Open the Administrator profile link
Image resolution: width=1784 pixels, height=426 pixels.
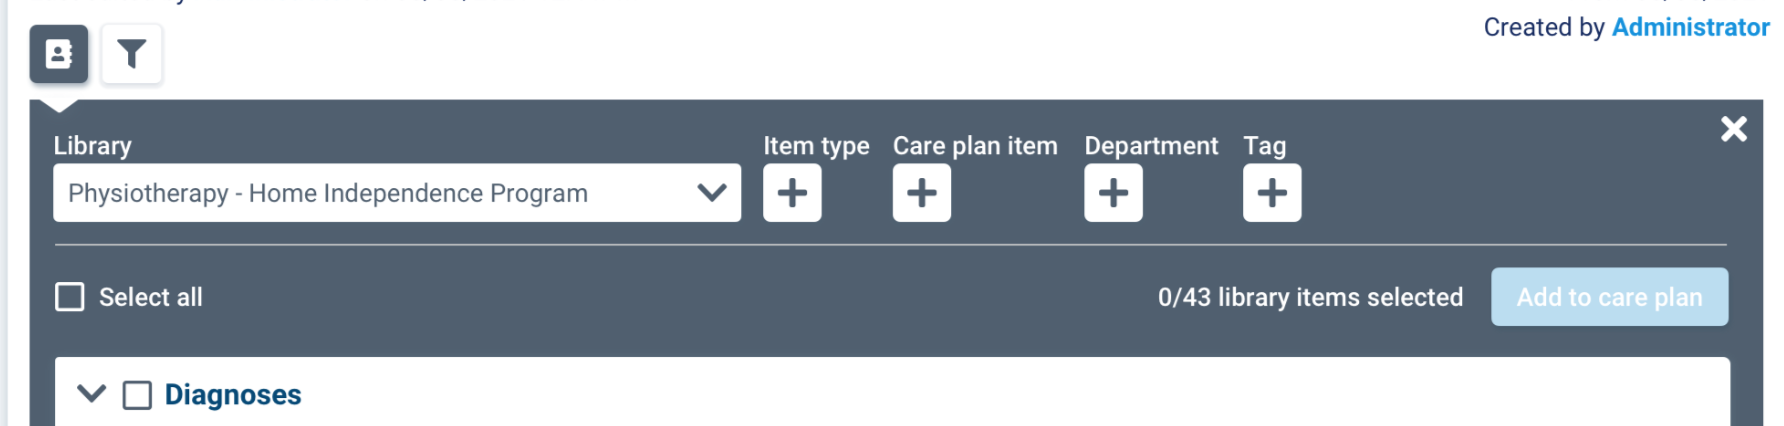pyautogui.click(x=1690, y=27)
